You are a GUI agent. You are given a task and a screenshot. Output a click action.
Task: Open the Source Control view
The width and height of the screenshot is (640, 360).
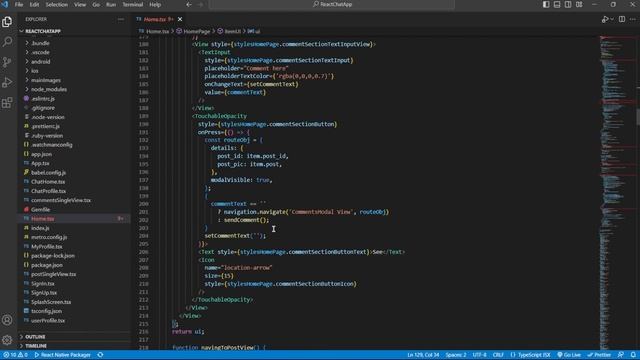pos(7,62)
